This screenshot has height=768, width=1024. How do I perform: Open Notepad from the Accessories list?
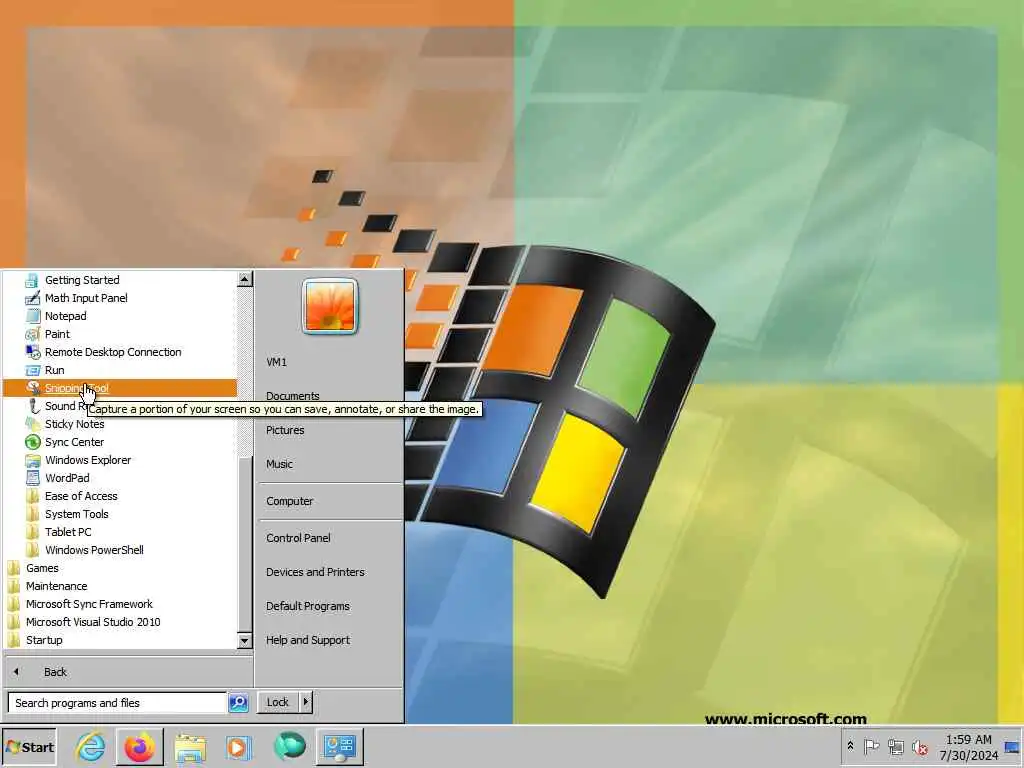click(x=65, y=316)
